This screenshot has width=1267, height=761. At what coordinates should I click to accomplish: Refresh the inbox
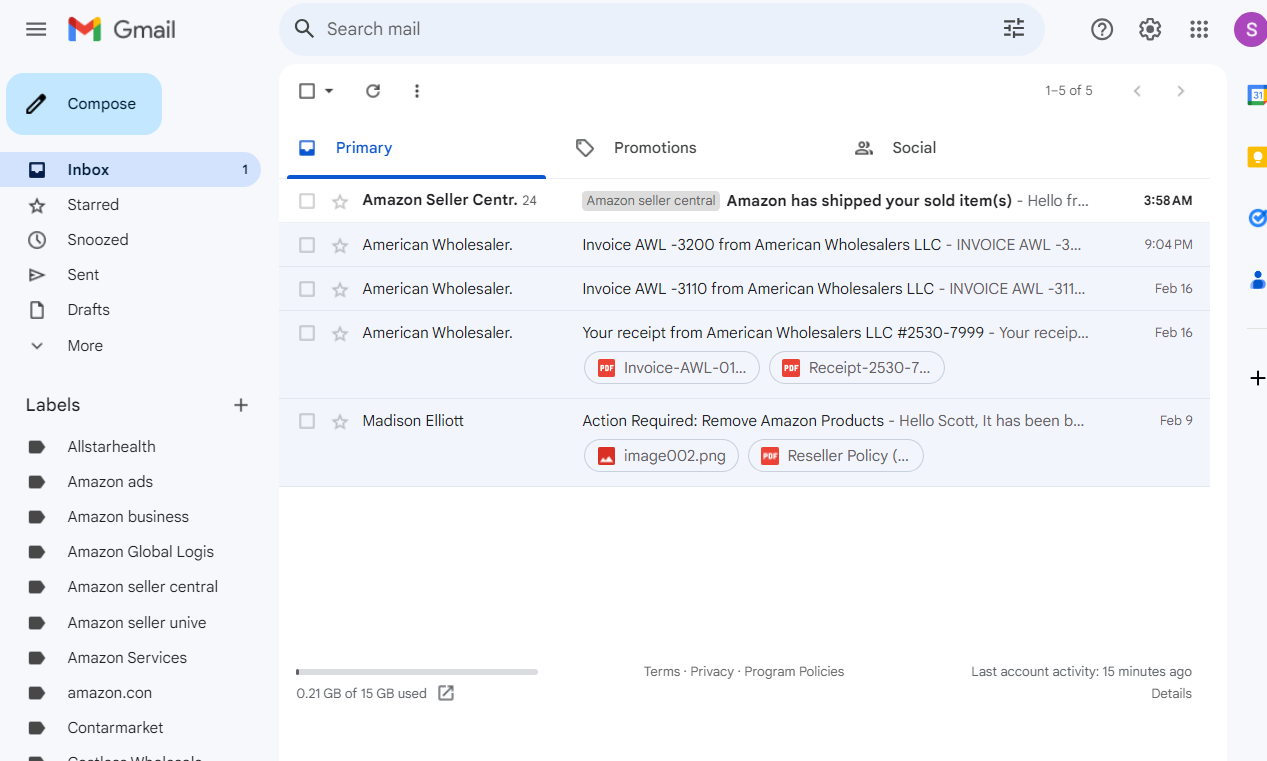(373, 91)
